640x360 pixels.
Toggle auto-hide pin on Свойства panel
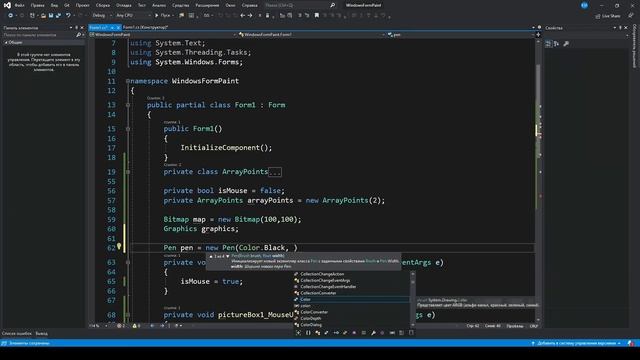(620, 28)
